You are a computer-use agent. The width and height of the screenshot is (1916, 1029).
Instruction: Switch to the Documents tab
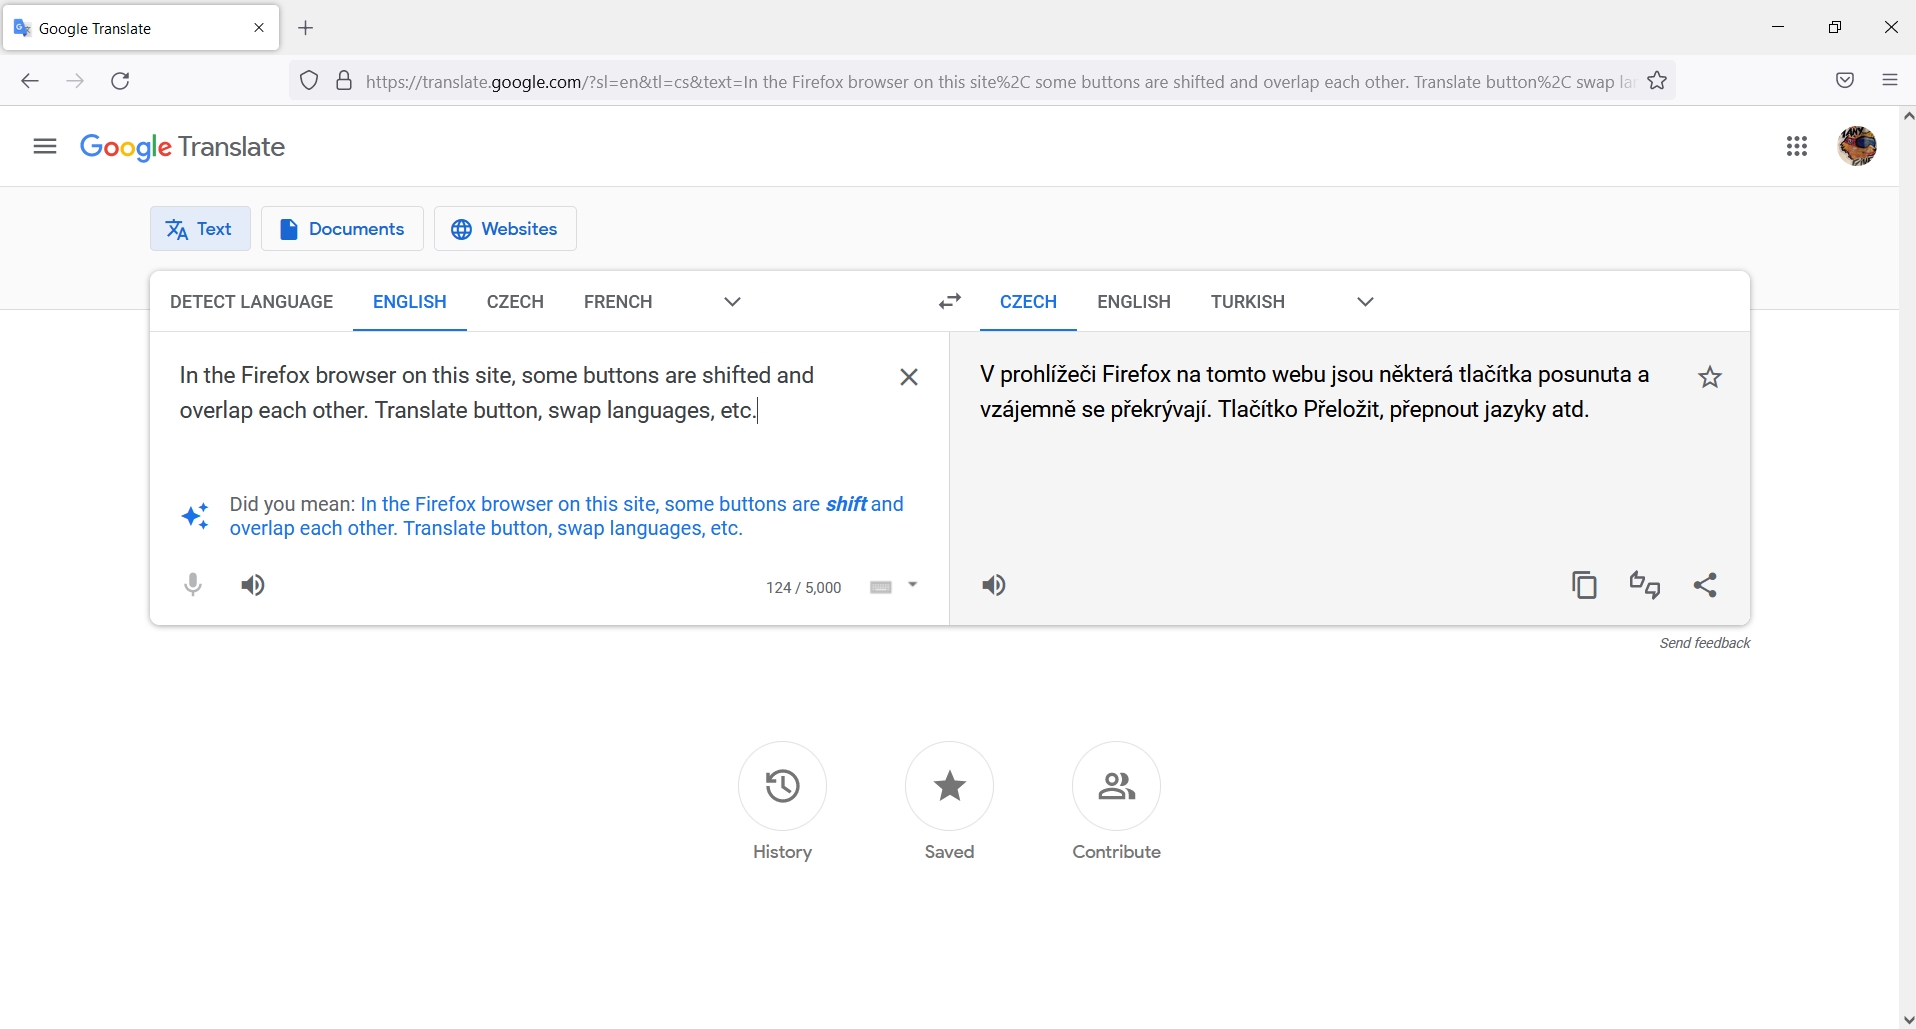pyautogui.click(x=342, y=228)
